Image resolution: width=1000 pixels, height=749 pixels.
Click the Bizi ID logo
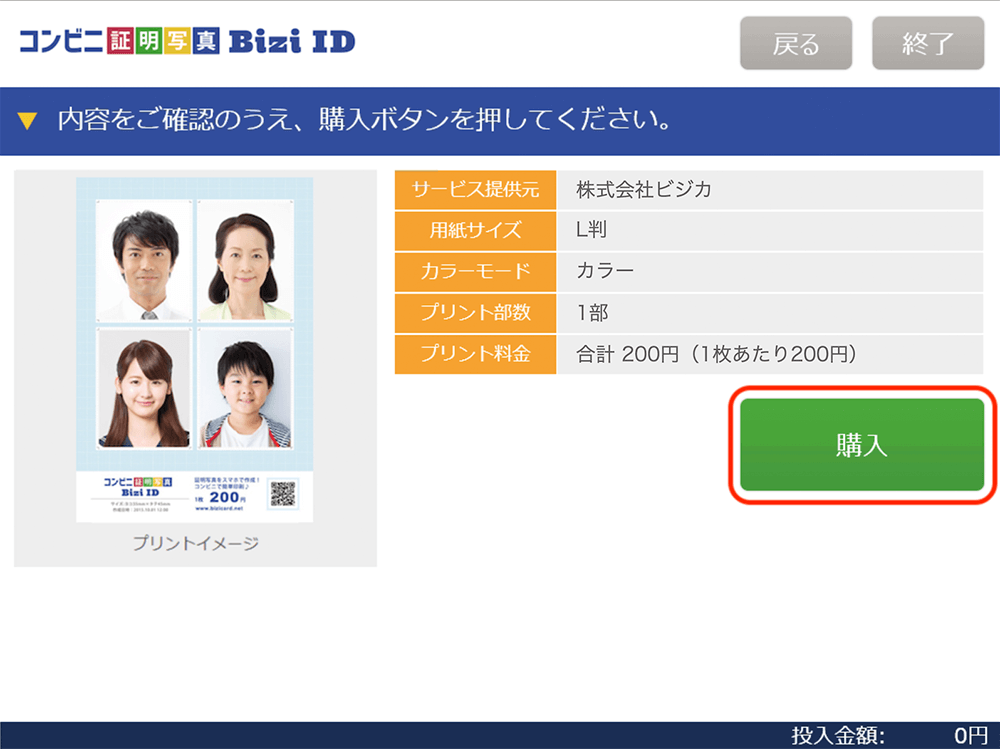click(x=185, y=41)
